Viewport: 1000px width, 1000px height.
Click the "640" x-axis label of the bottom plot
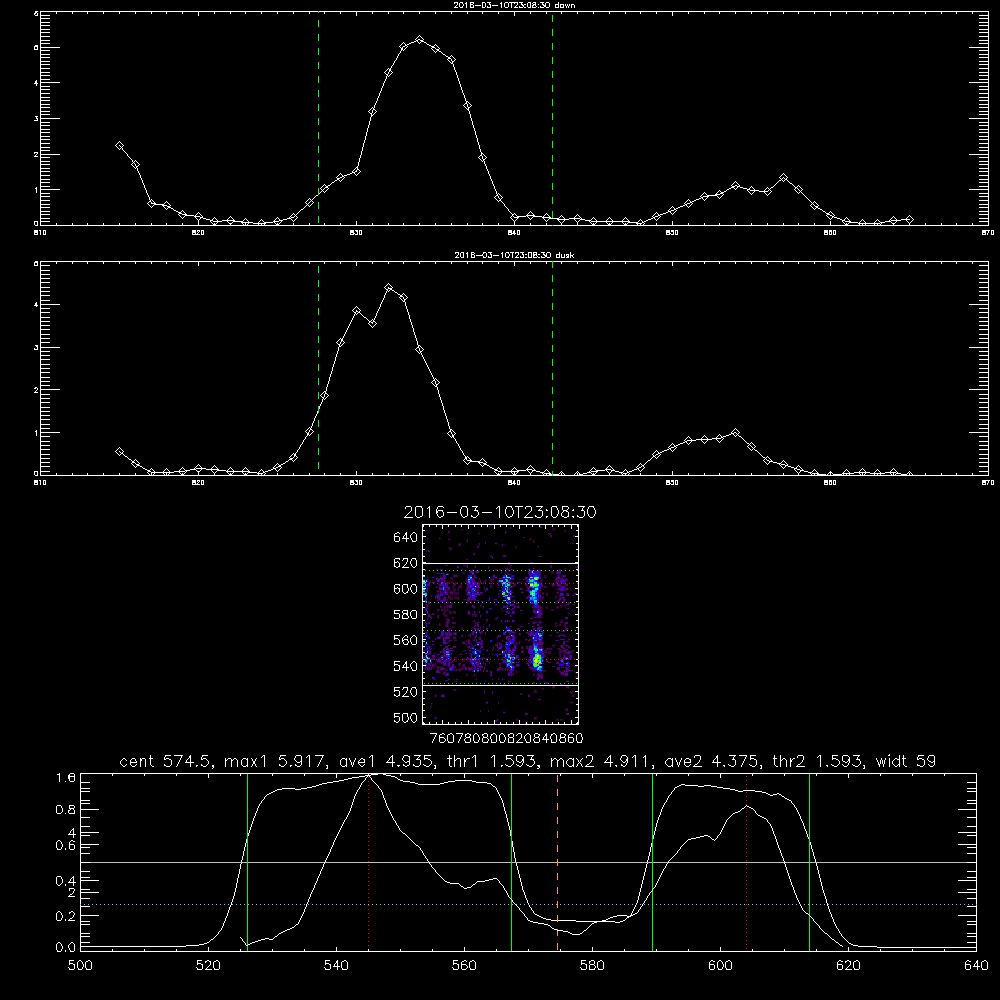pos(976,965)
